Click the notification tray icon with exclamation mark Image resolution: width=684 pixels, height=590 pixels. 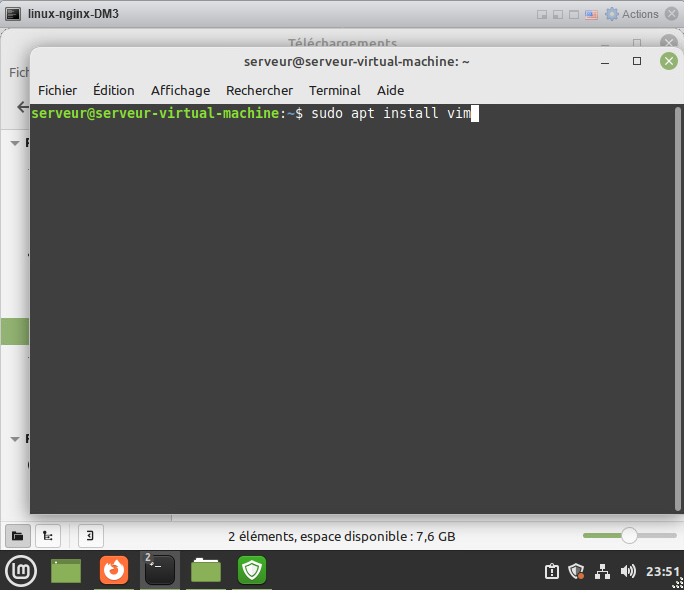(551, 572)
